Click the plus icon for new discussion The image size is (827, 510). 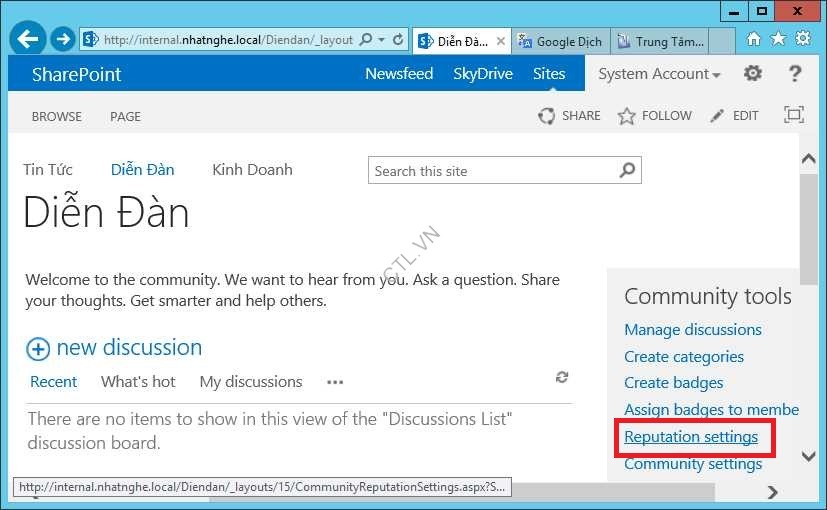click(x=38, y=349)
